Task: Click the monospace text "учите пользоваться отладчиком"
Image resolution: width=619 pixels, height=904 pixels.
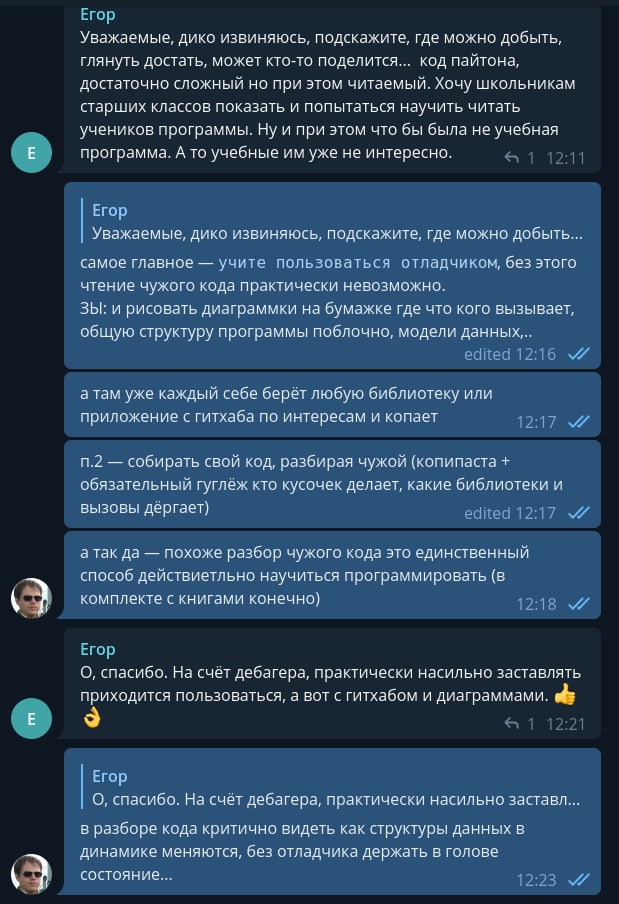Action: pos(357,262)
